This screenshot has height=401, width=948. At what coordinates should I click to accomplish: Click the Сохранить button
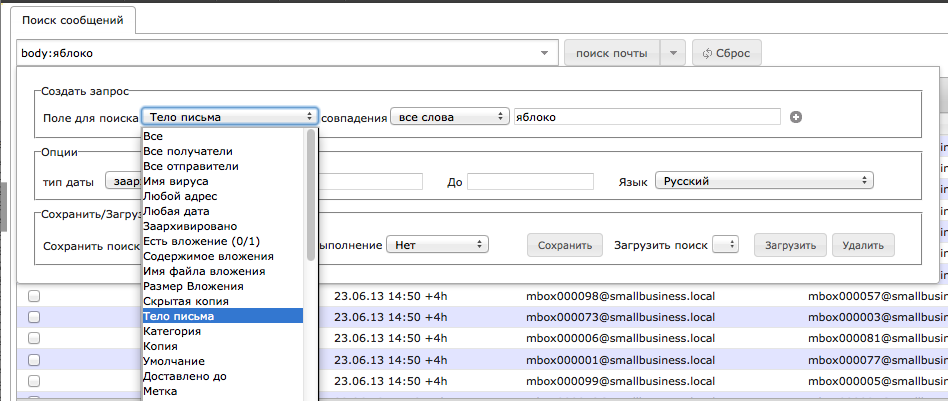565,246
